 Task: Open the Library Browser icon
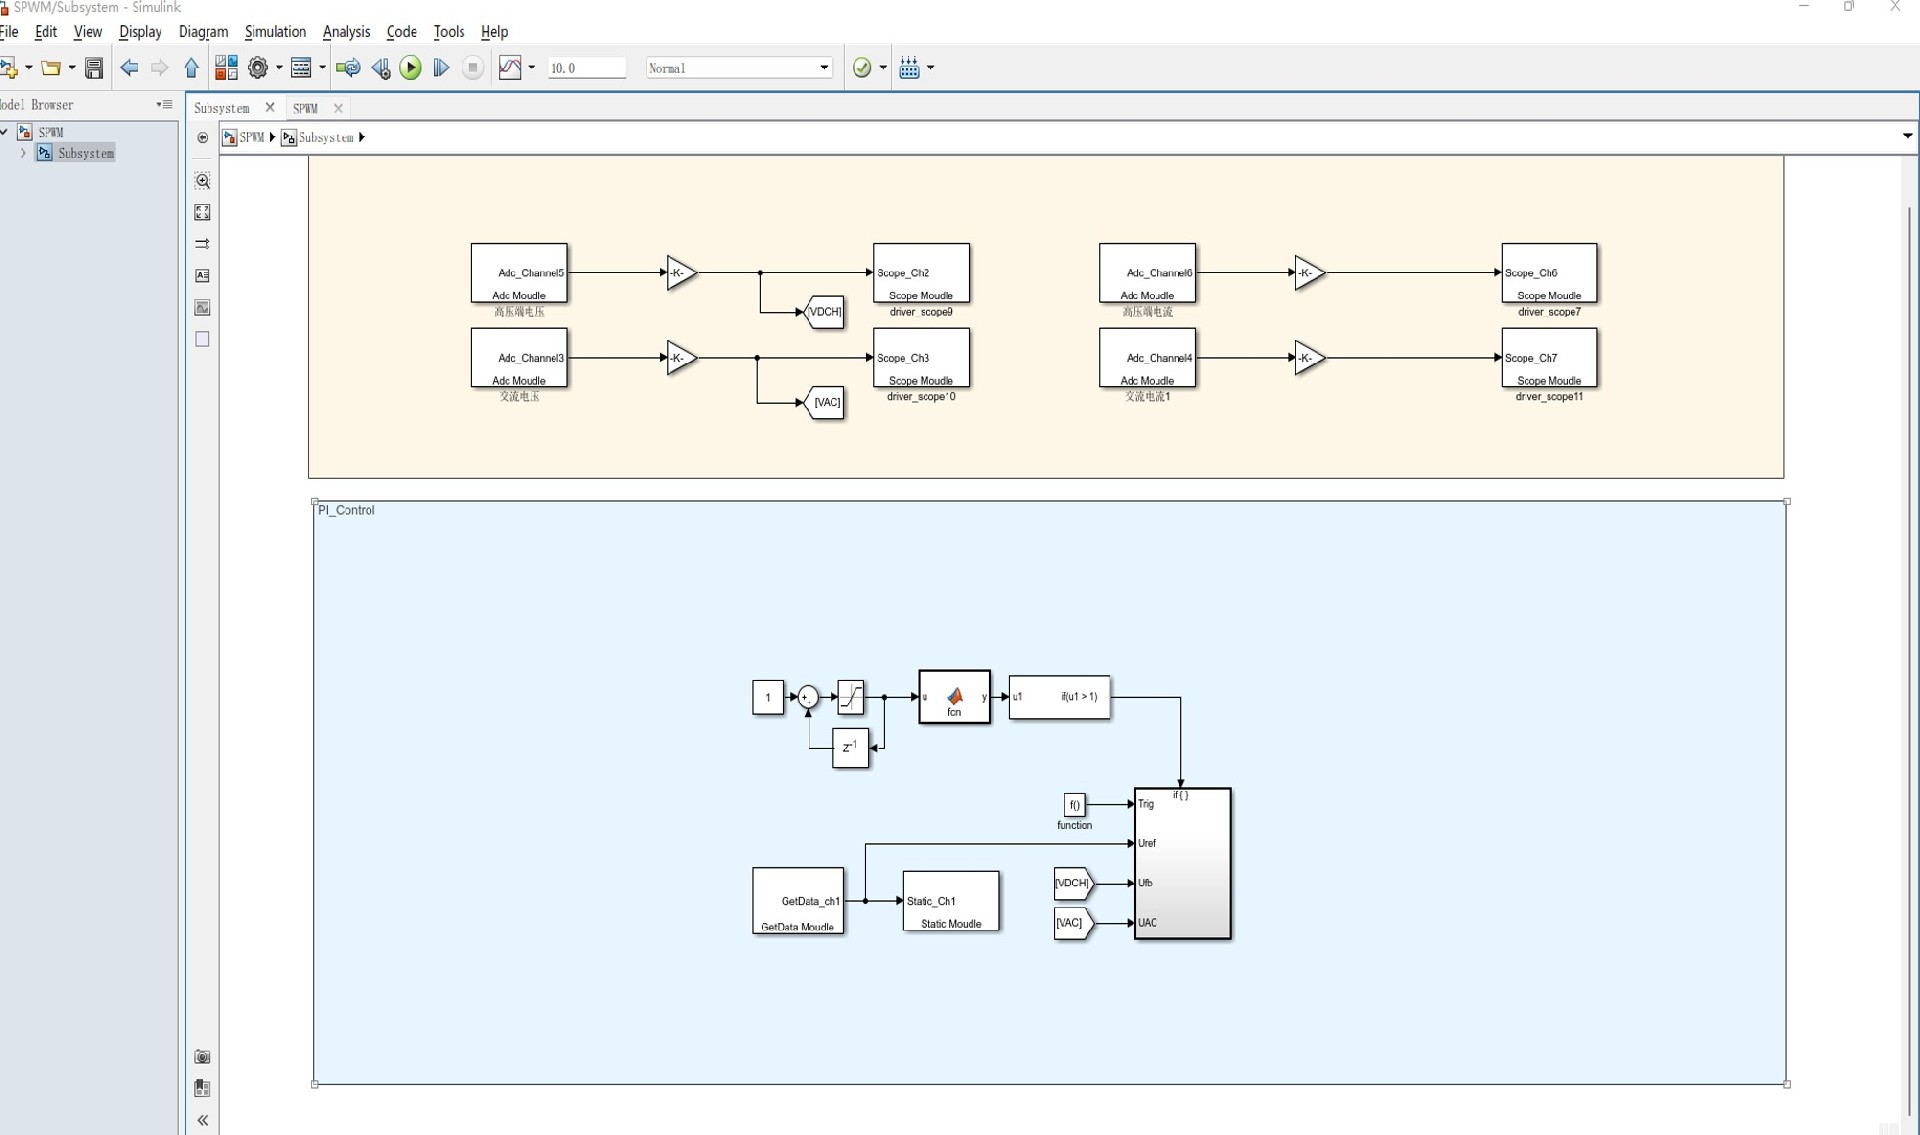click(226, 68)
